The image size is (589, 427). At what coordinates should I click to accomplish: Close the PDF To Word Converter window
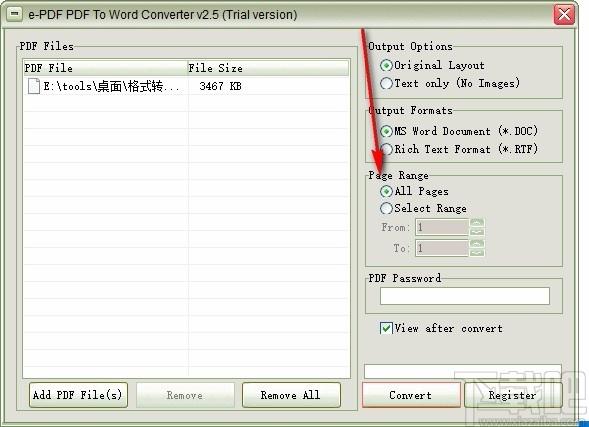(x=564, y=15)
